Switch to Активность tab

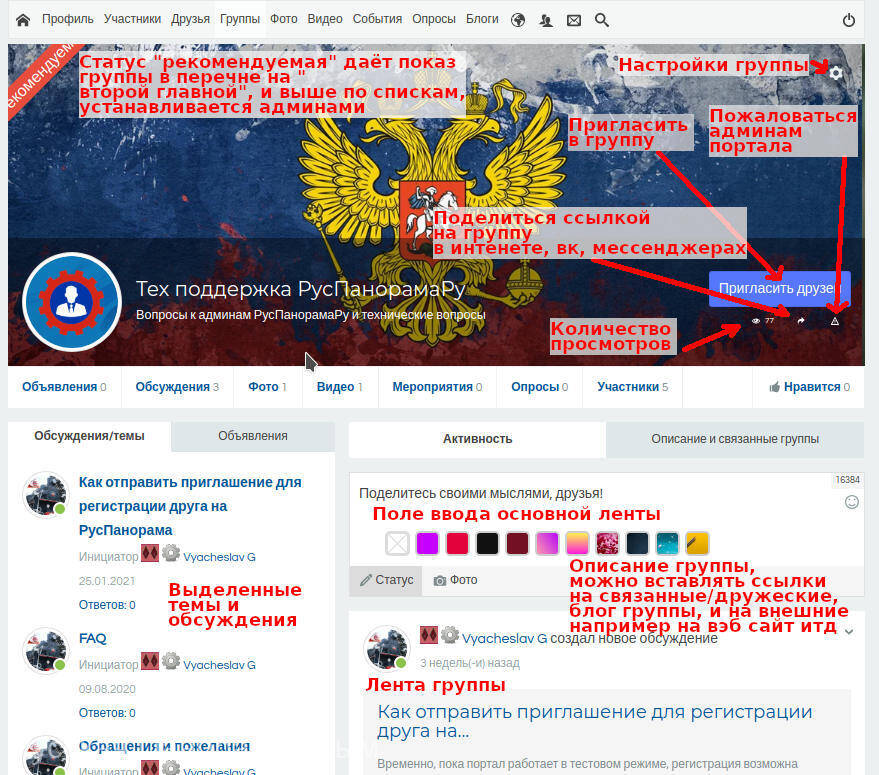click(478, 439)
